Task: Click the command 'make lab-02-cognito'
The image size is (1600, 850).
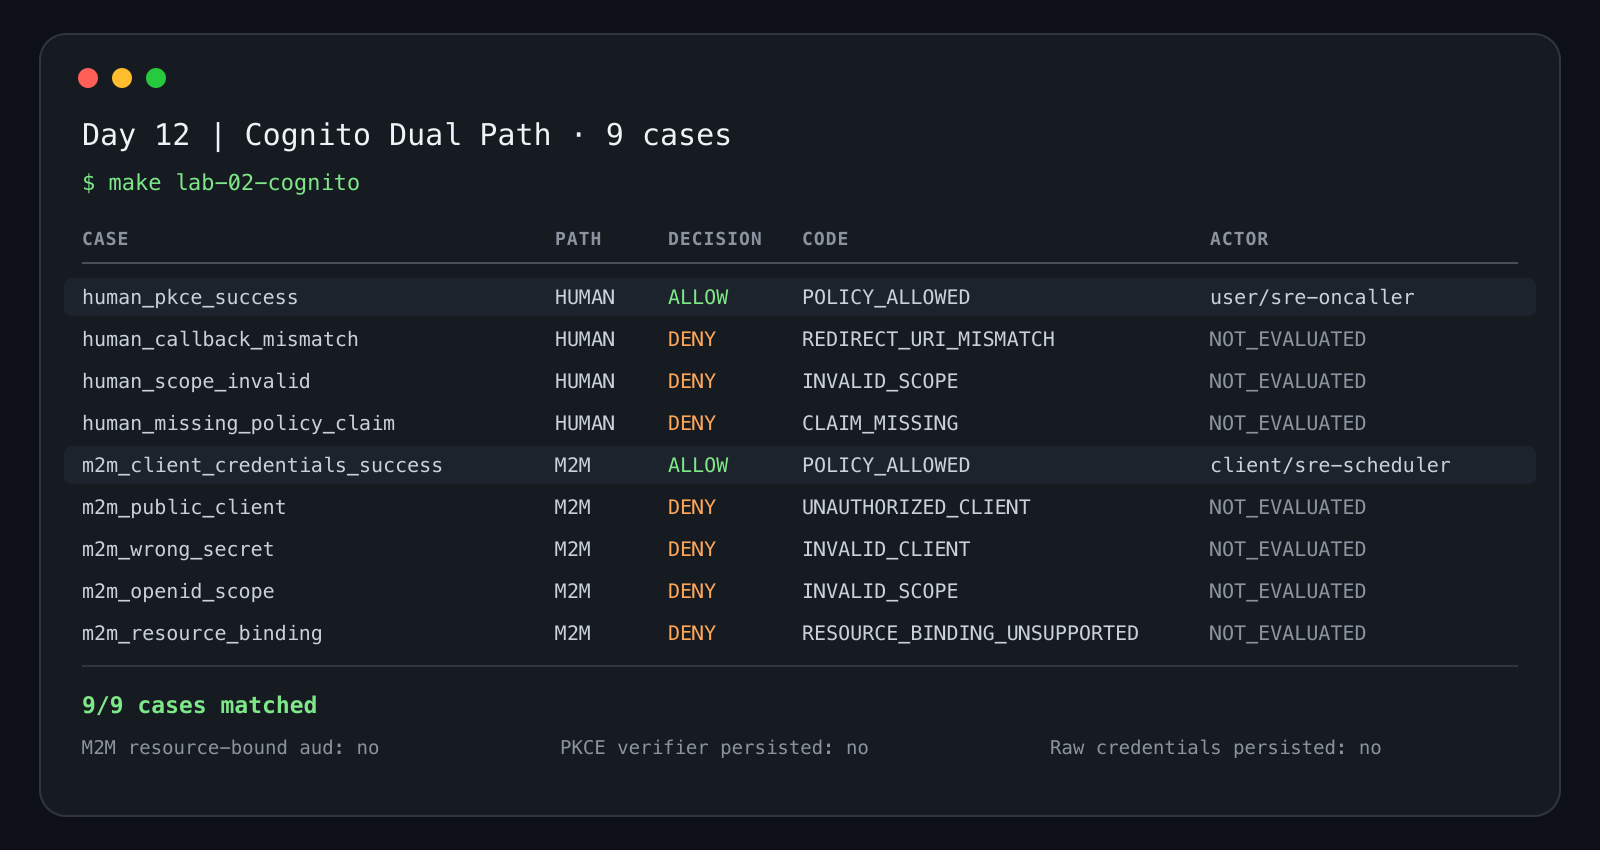Action: [234, 183]
